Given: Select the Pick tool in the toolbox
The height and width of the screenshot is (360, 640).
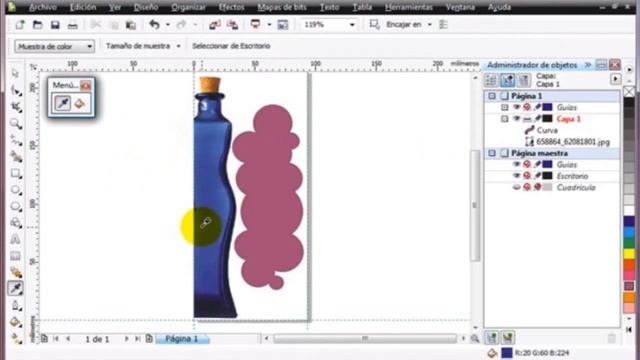Looking at the screenshot, I should coord(16,73).
